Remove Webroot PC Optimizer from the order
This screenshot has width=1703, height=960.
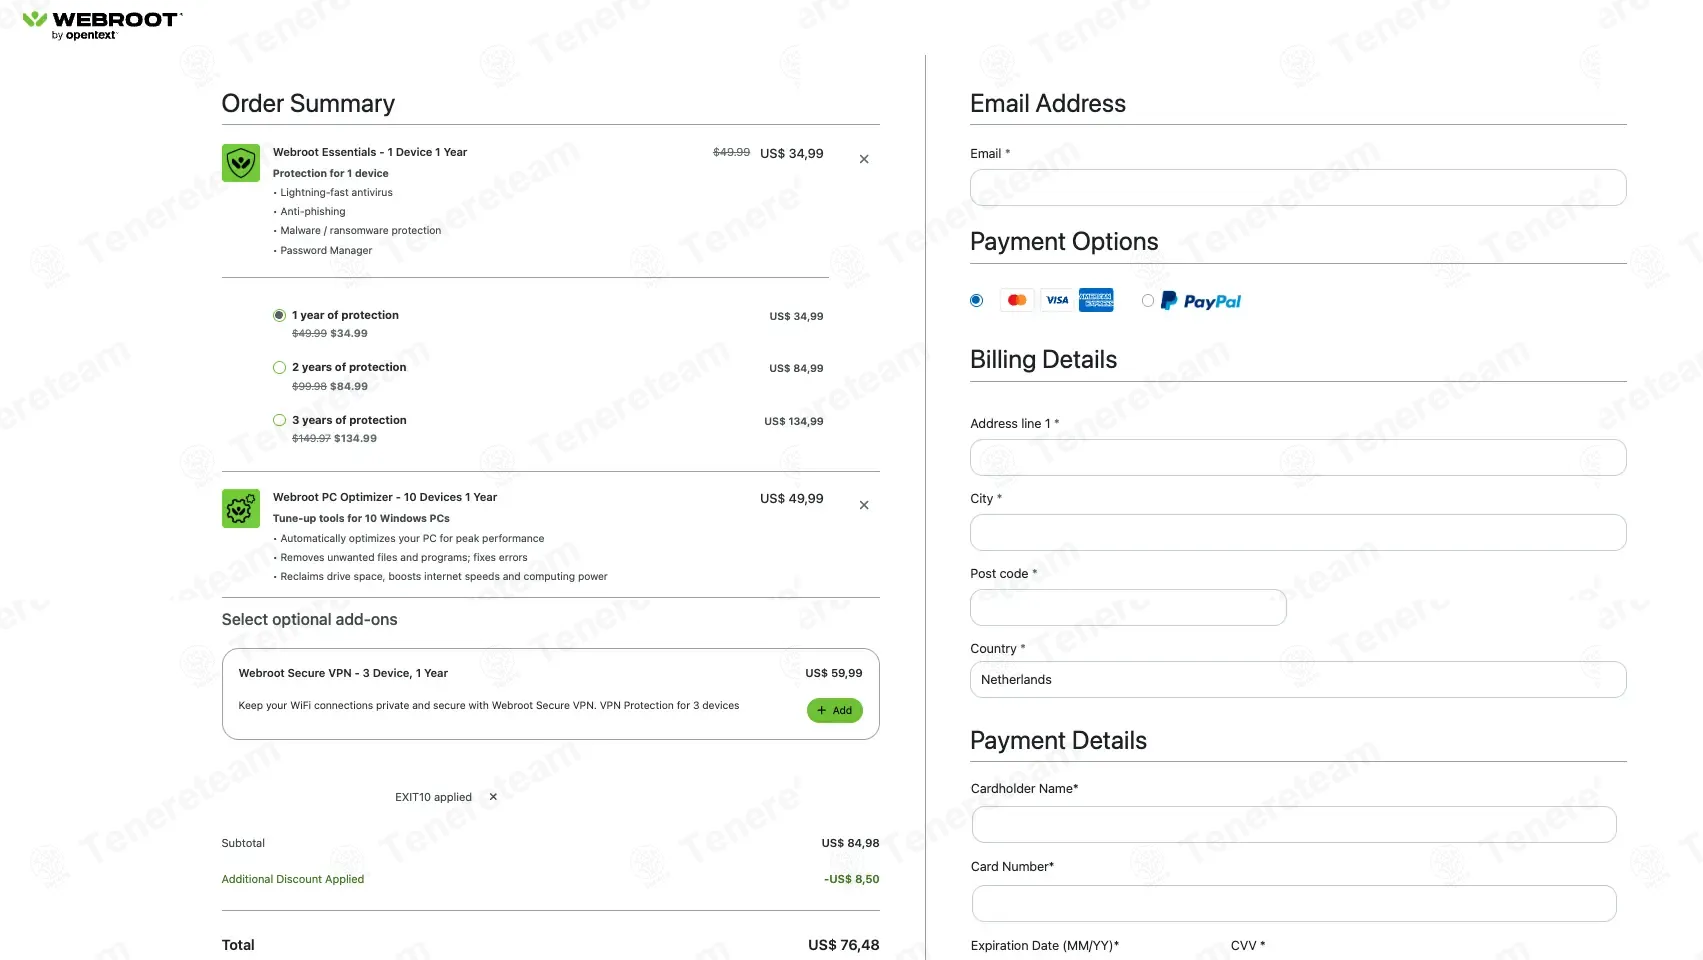(864, 505)
